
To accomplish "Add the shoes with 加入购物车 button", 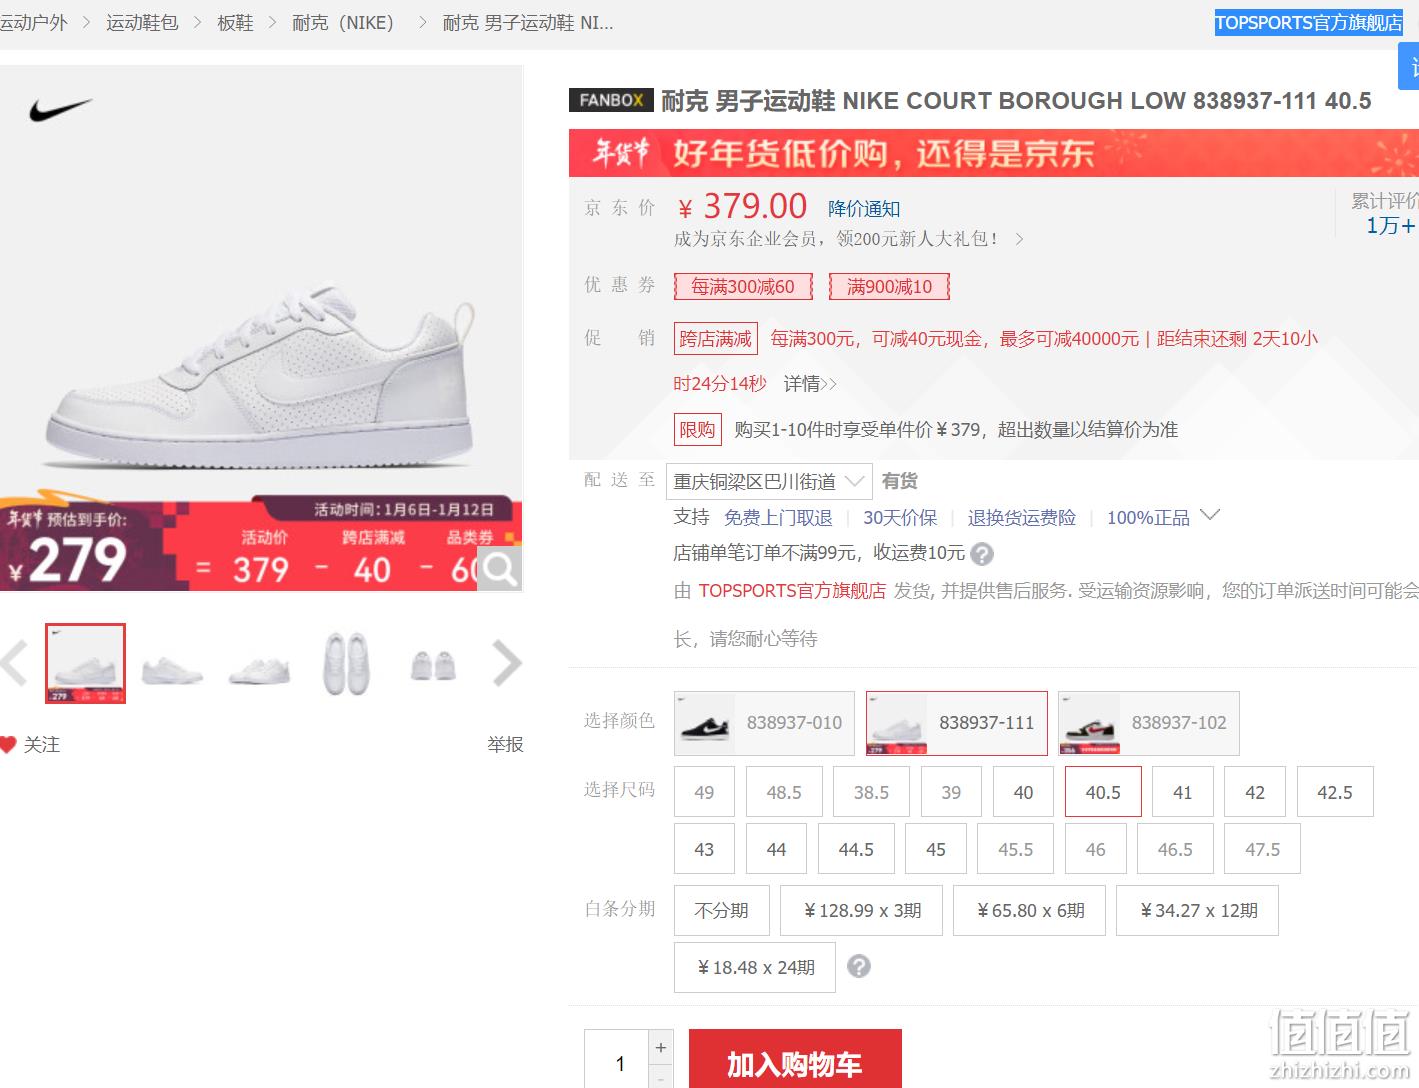I will tap(795, 1060).
